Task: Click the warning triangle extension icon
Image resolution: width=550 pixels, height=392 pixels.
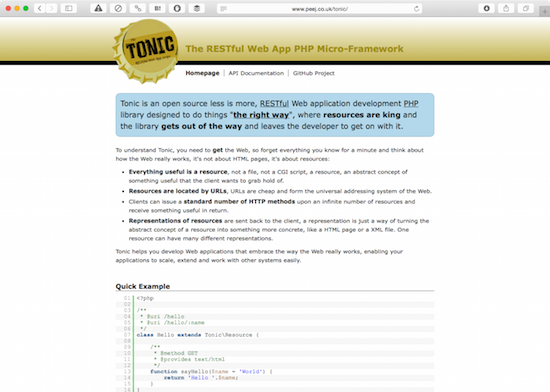Action: 99,8
